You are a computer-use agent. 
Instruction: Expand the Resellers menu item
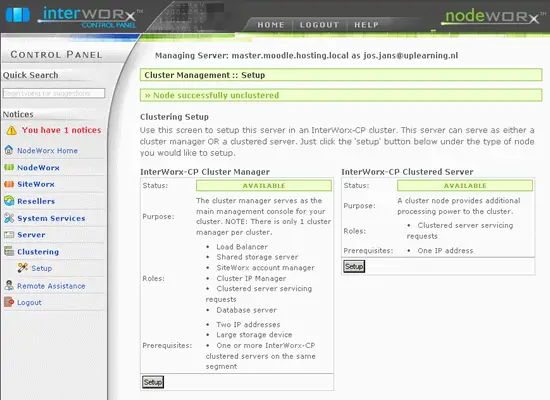[x=36, y=201]
